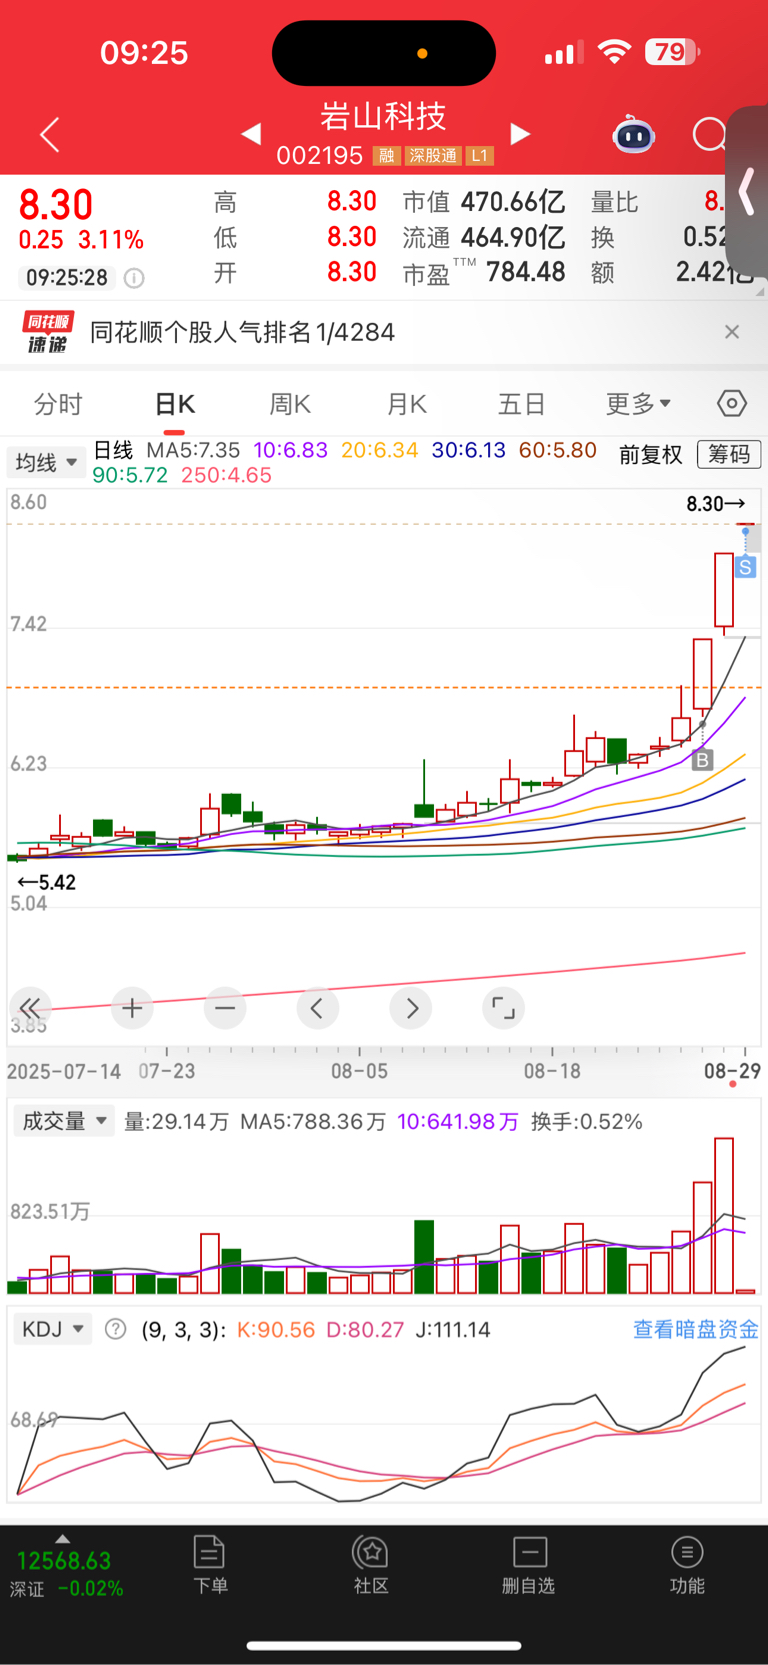Jump to earliest data with double-left arrows
Screen dimensions: 768x1665
pyautogui.click(x=30, y=1008)
